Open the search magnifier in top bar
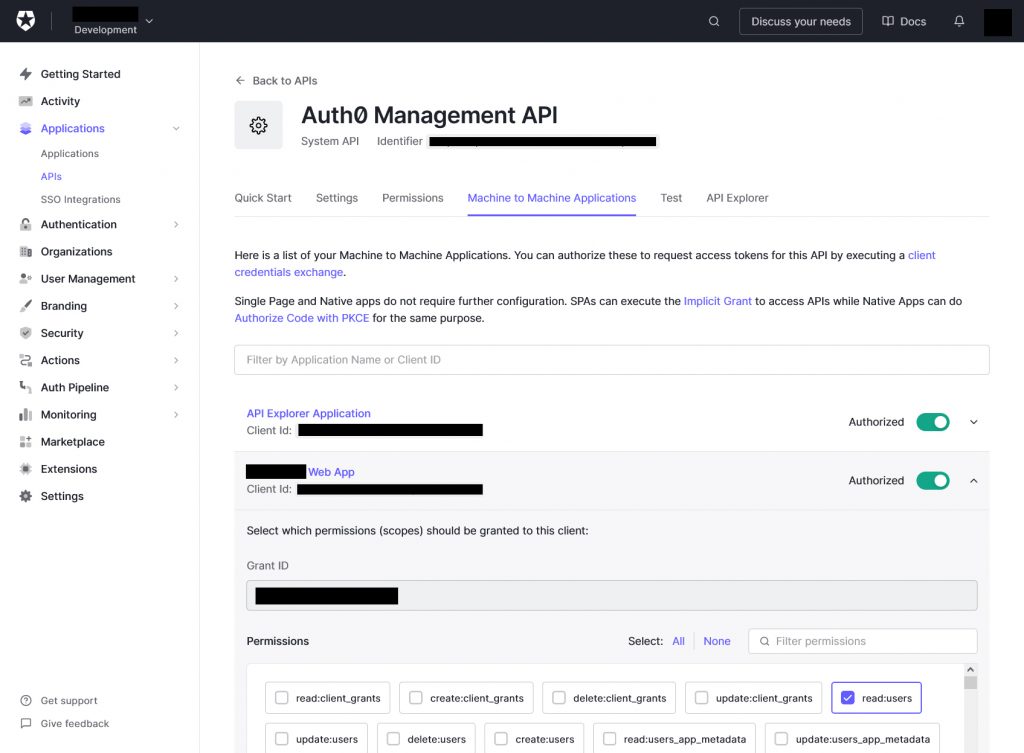 714,22
